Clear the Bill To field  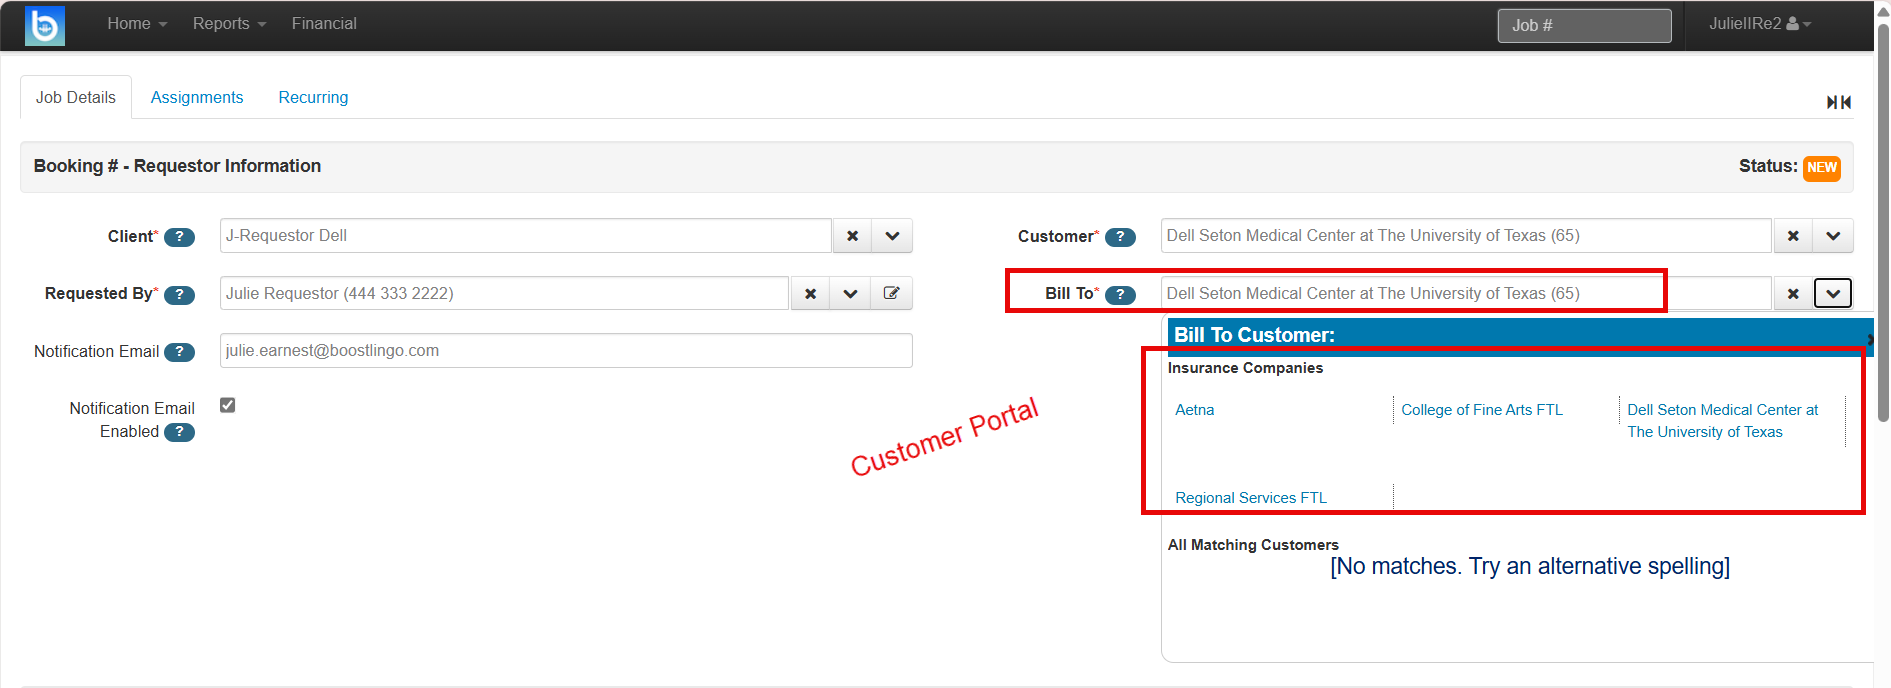tap(1793, 293)
